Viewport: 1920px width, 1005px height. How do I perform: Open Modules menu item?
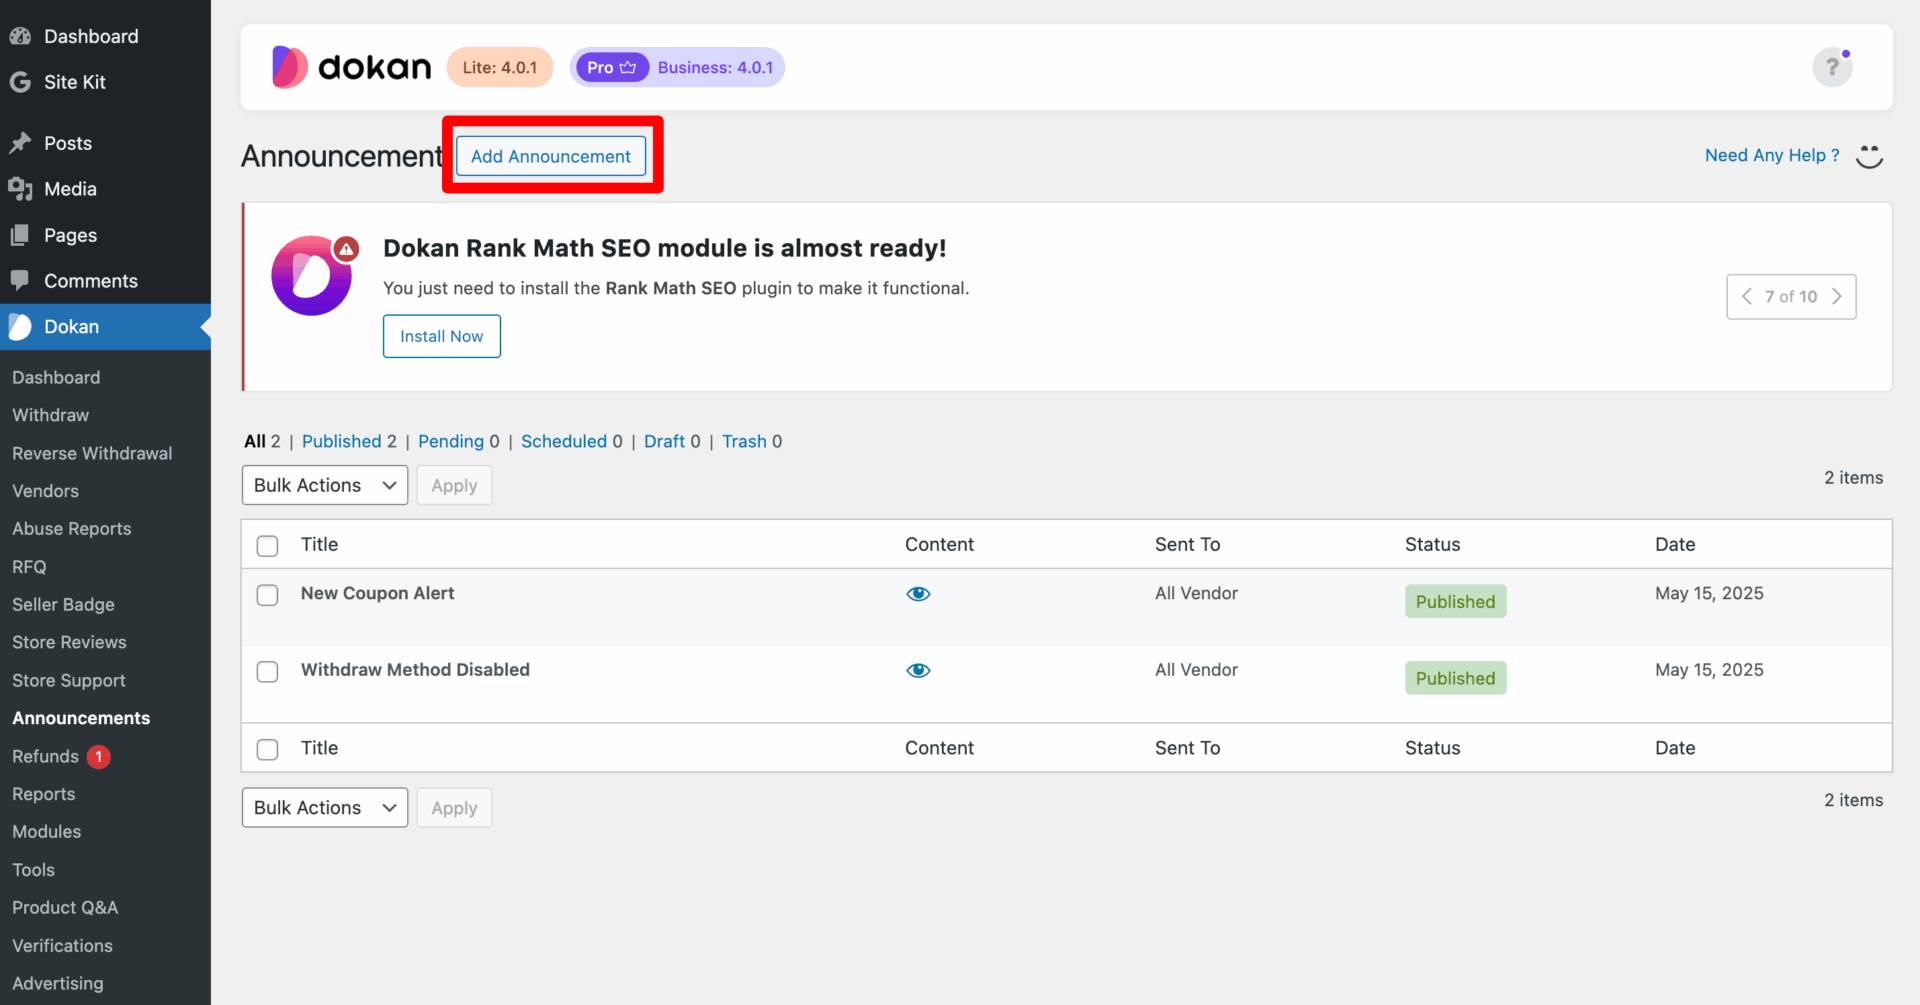click(47, 832)
